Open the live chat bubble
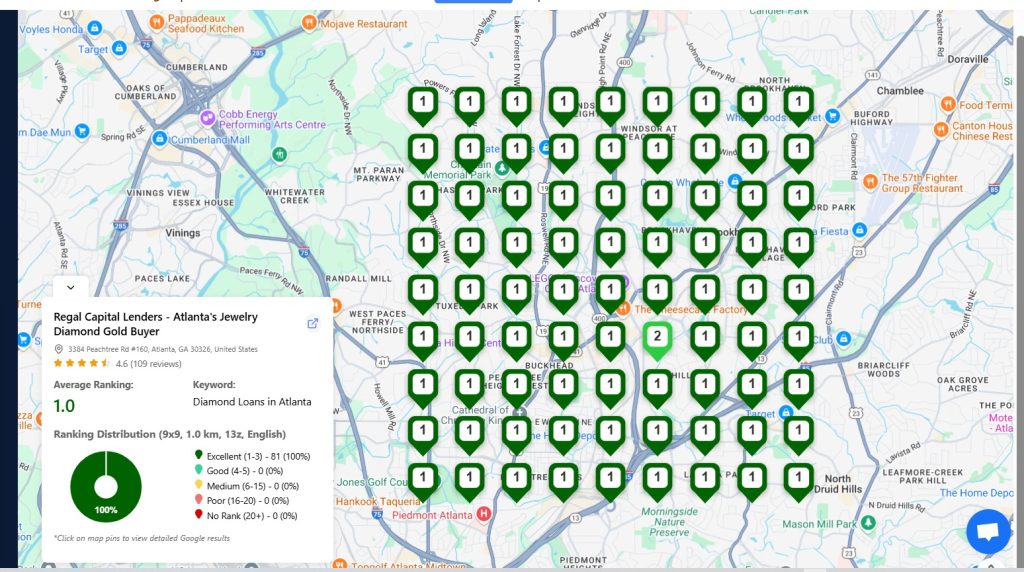This screenshot has width=1024, height=572. [x=989, y=531]
